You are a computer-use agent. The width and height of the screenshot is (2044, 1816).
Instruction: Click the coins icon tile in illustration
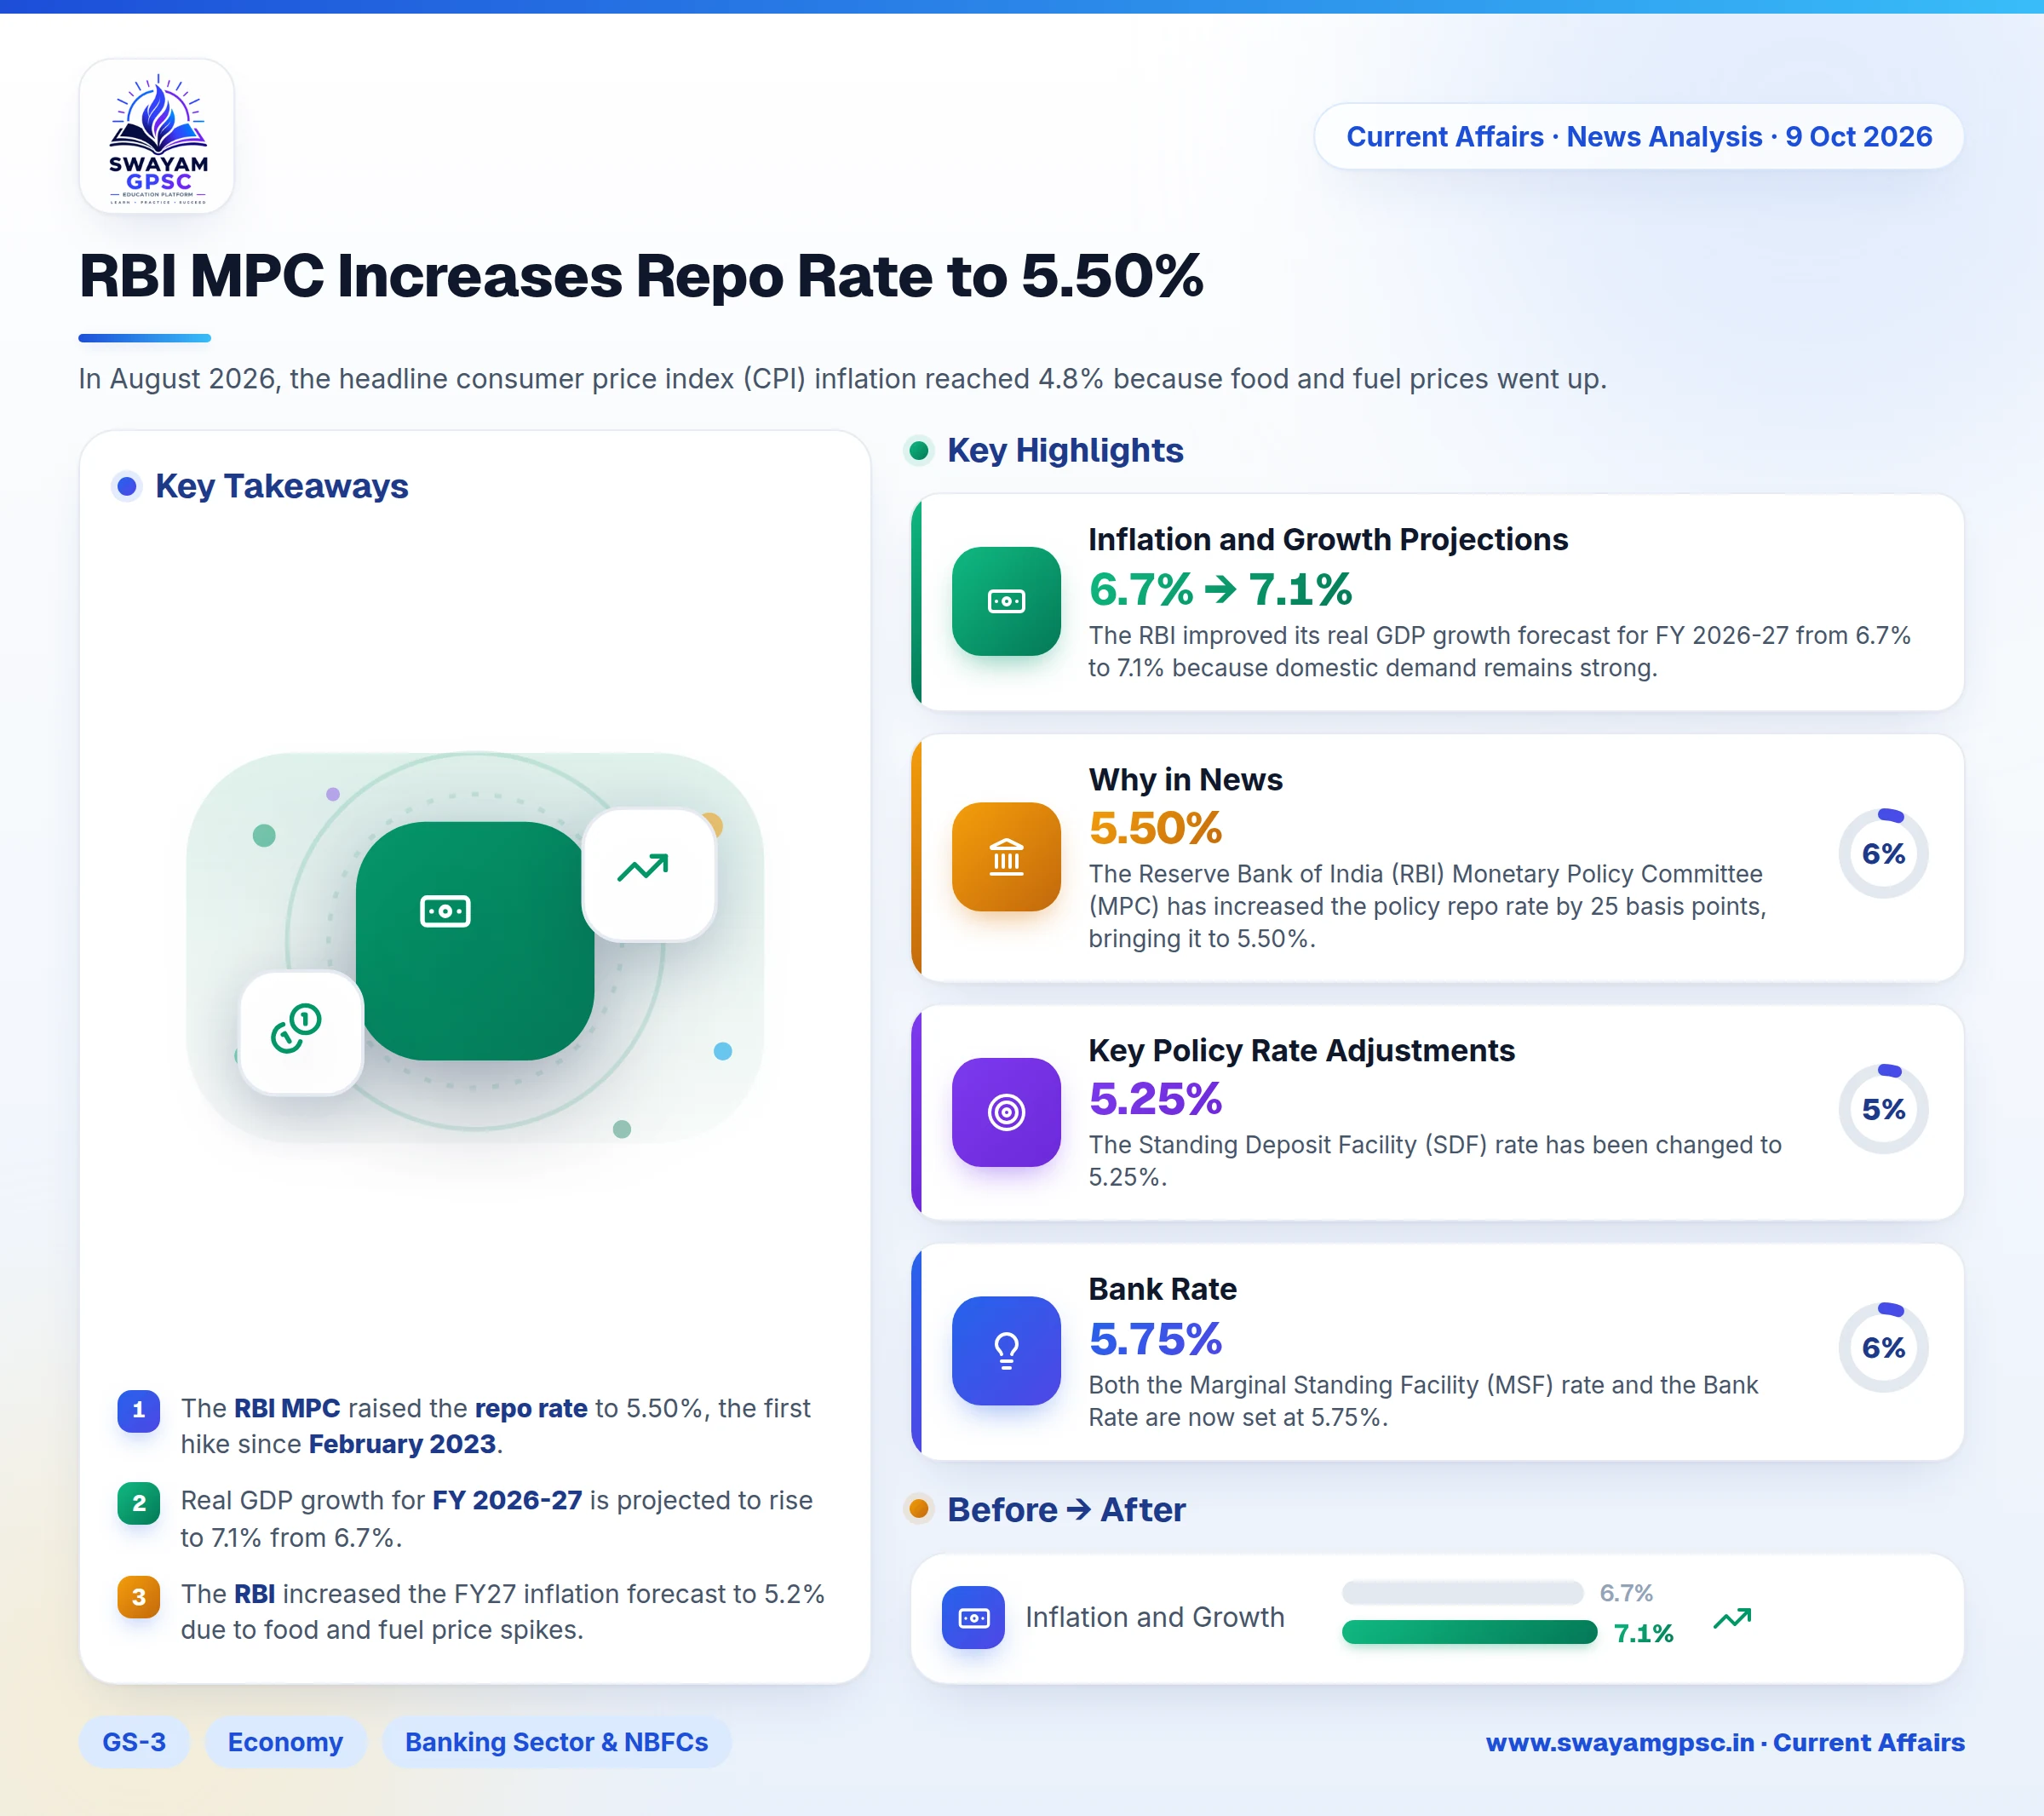click(300, 1033)
